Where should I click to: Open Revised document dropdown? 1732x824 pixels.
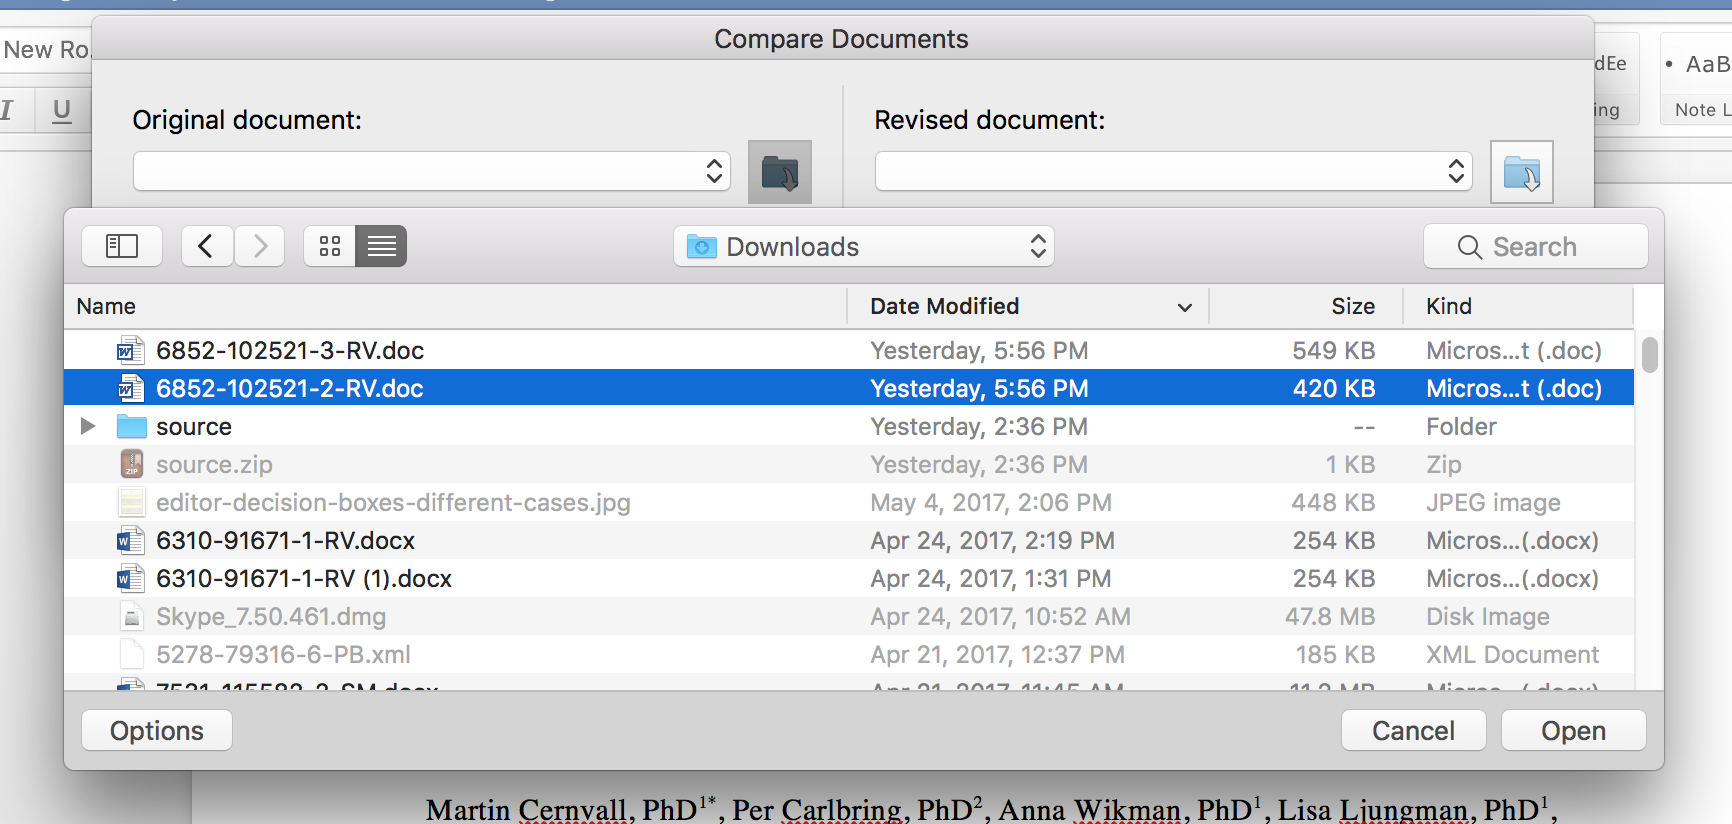point(1174,171)
